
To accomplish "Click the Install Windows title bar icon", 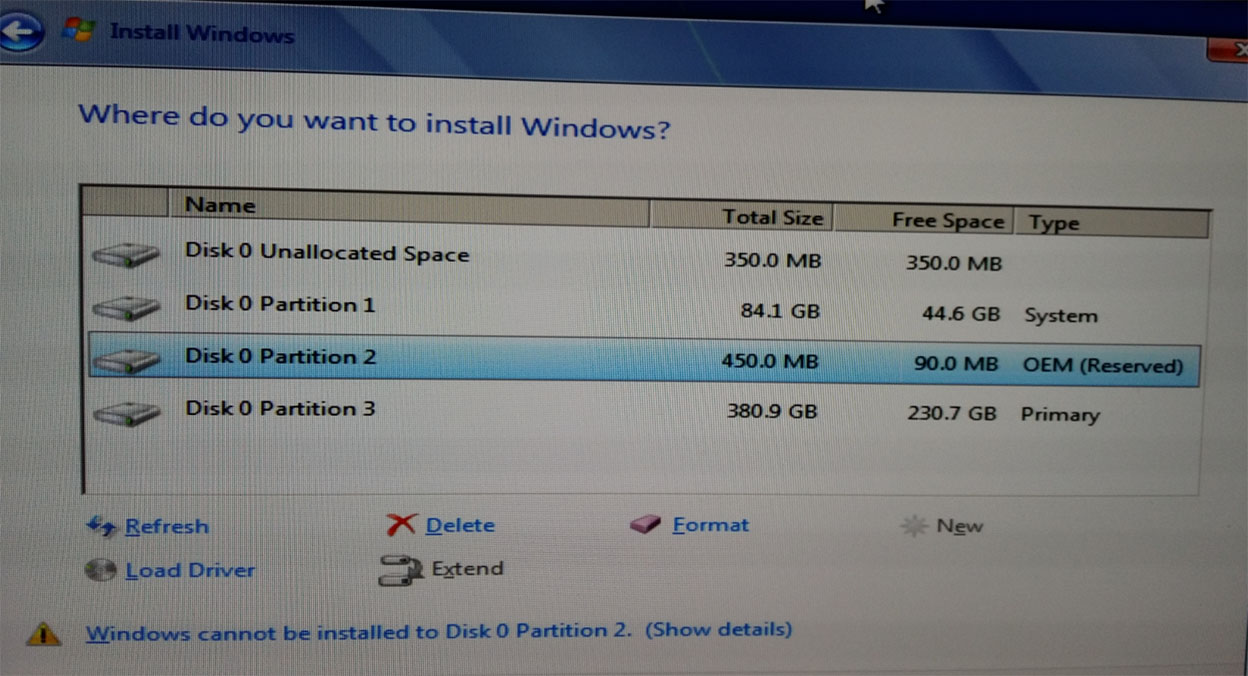I will 77,30.
